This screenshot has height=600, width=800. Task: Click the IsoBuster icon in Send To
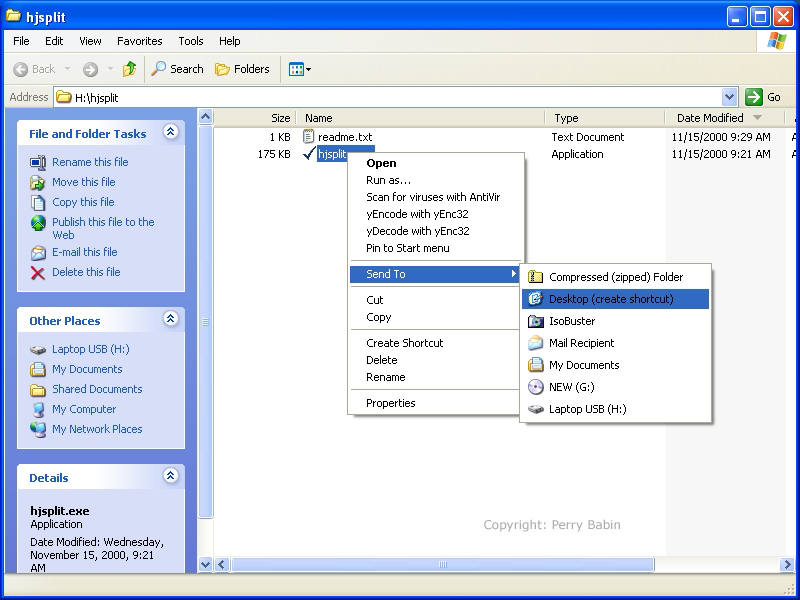coord(536,321)
